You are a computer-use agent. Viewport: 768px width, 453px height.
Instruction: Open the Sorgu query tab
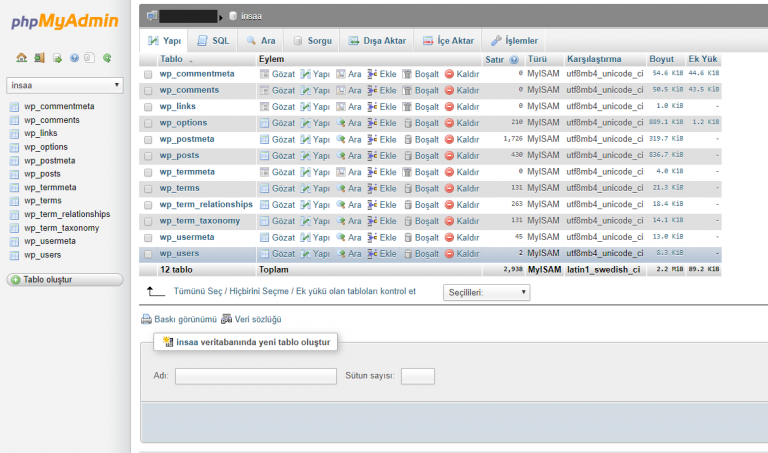(312, 41)
